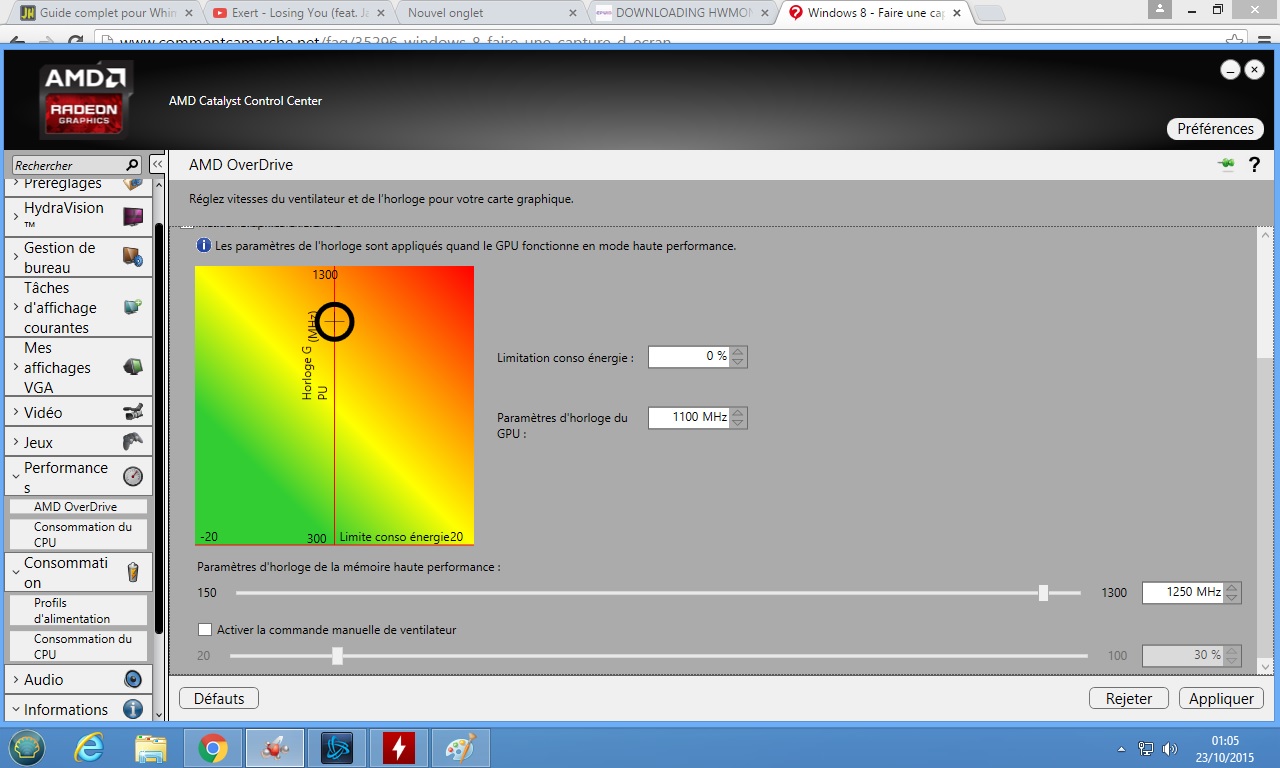The width and height of the screenshot is (1280, 768).
Task: Switch to Google Chrome on the taskbar
Action: [213, 747]
